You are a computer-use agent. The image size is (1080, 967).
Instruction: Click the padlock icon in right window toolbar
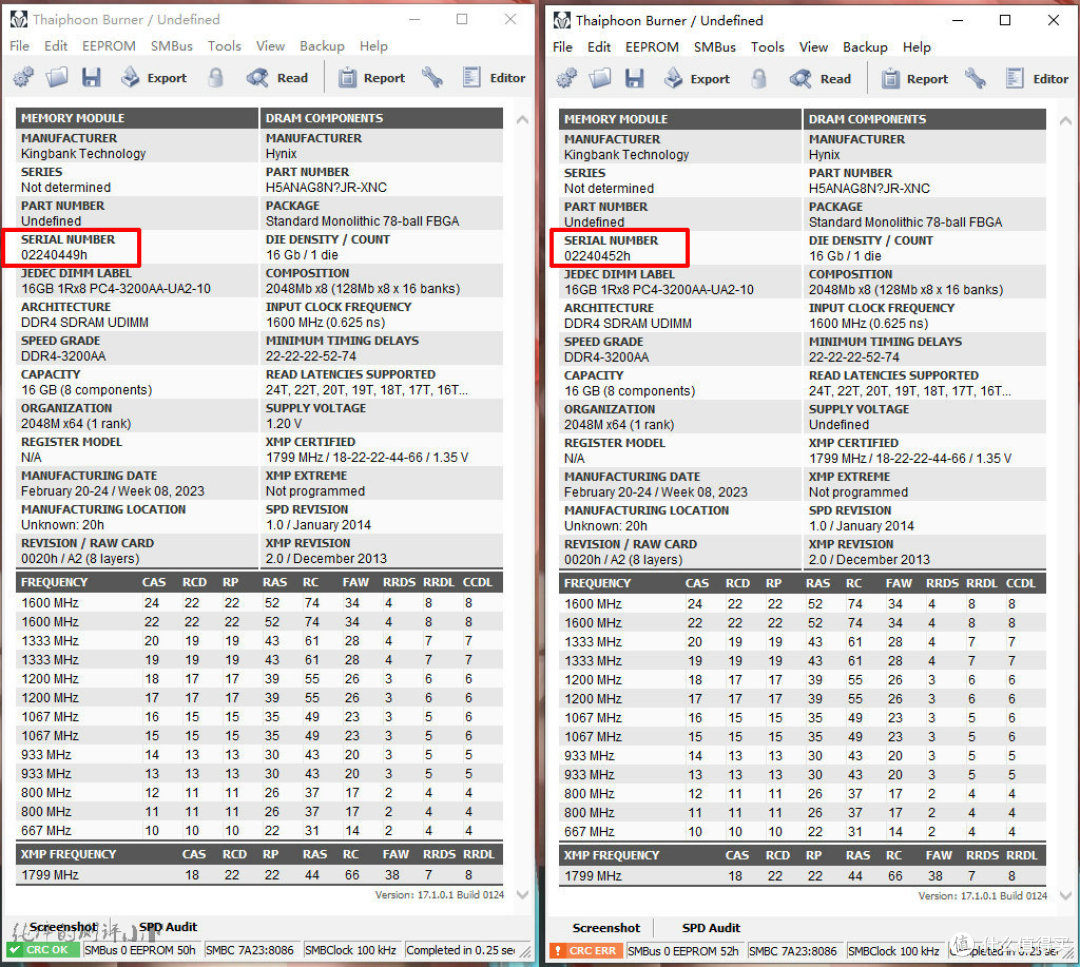tap(759, 79)
